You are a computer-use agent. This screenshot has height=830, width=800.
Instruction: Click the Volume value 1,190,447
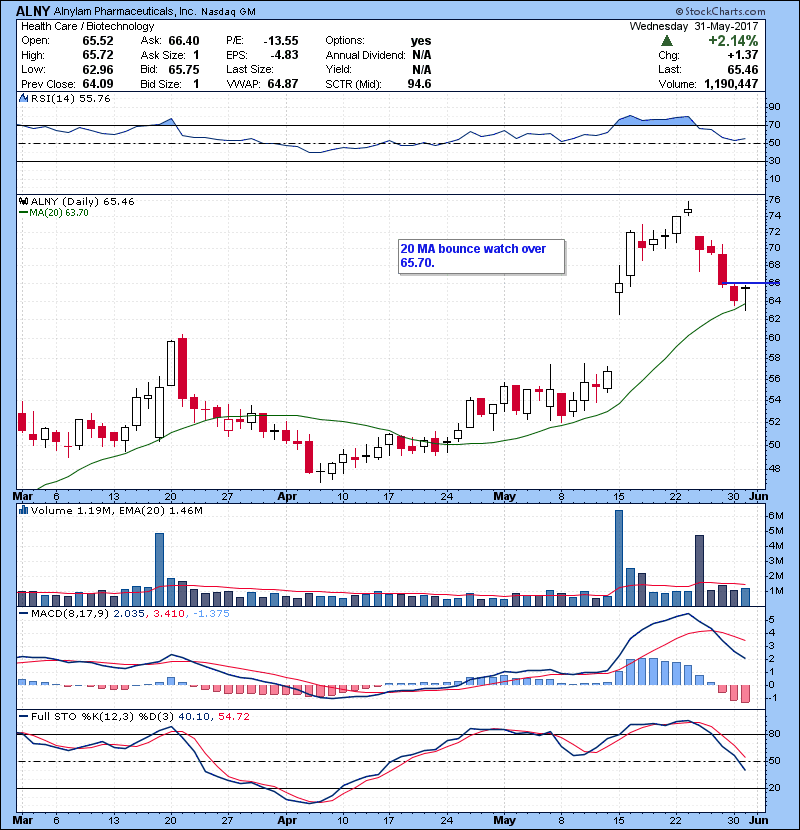(731, 84)
